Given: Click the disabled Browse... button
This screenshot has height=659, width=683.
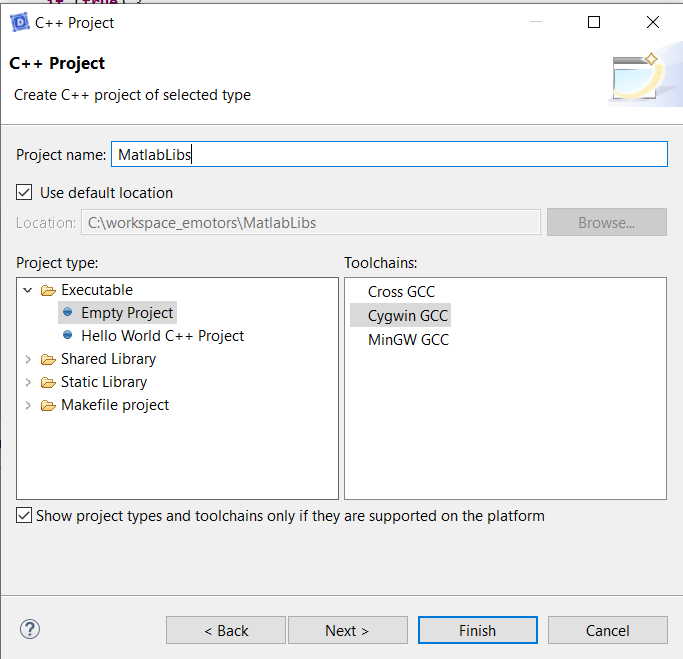Looking at the screenshot, I should tap(607, 222).
